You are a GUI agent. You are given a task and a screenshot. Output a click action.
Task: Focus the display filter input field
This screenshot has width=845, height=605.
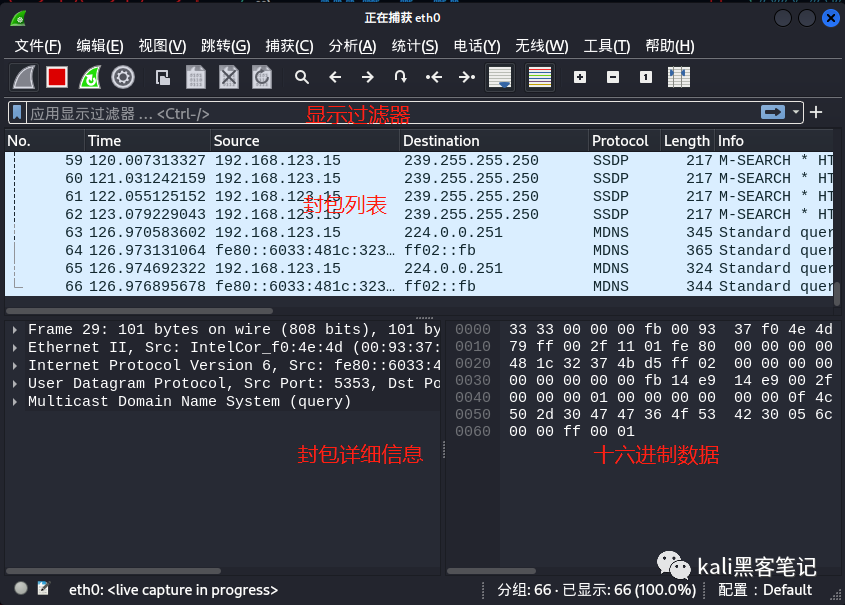pos(392,113)
